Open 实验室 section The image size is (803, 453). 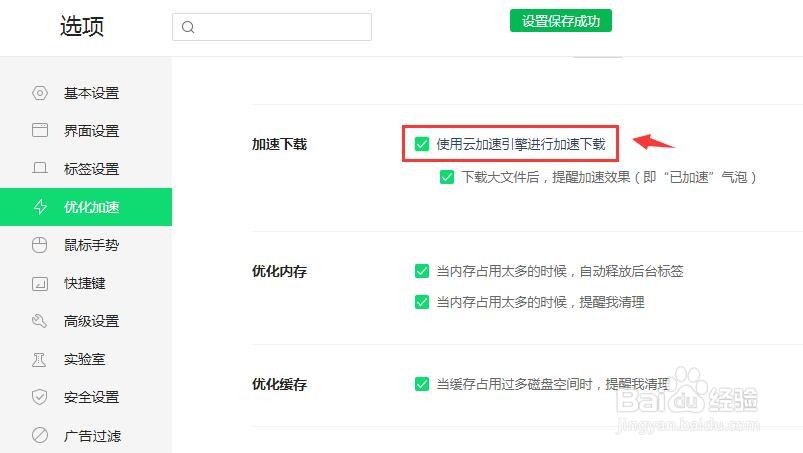pyautogui.click(x=86, y=359)
